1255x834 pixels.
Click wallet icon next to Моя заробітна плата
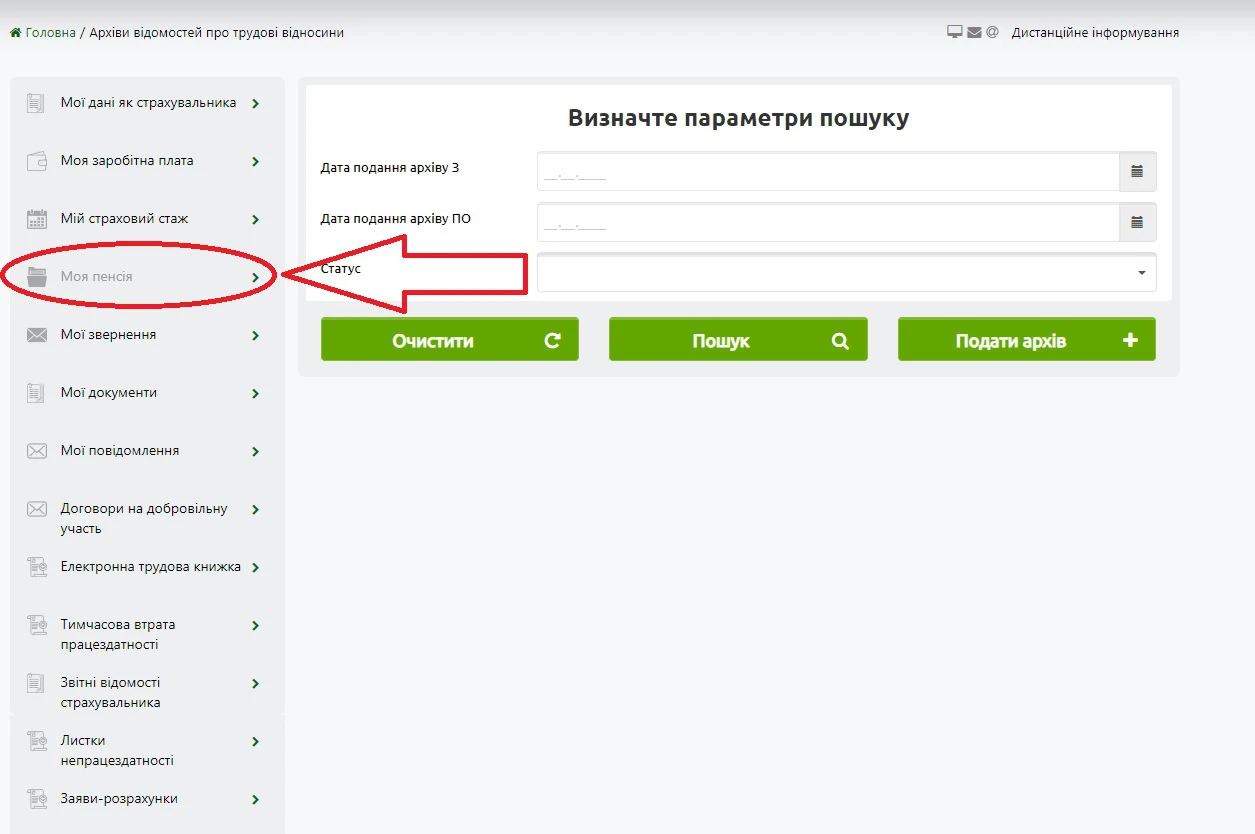point(37,161)
